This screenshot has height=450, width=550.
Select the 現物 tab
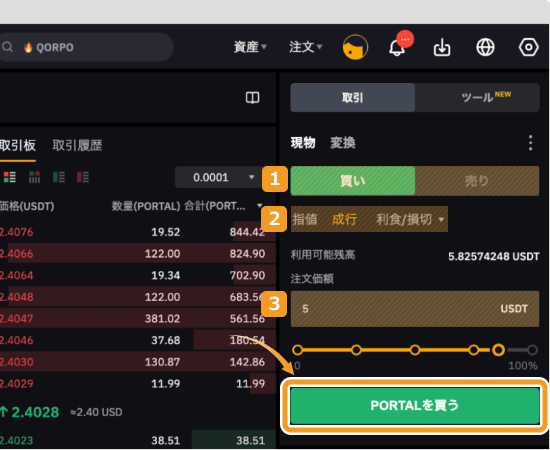click(x=303, y=143)
